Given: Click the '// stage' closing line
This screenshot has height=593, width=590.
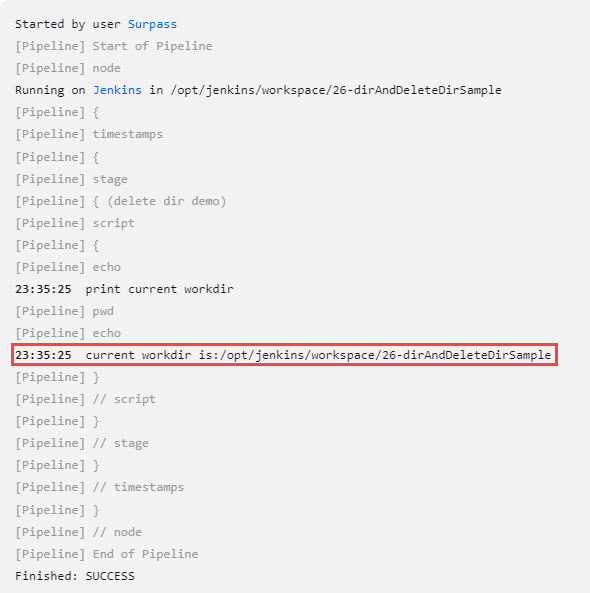Looking at the screenshot, I should (x=82, y=443).
